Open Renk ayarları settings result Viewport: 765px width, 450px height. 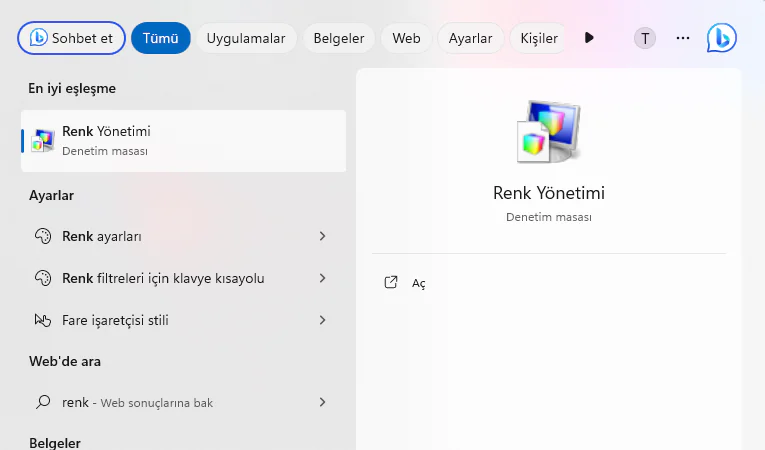(x=183, y=236)
